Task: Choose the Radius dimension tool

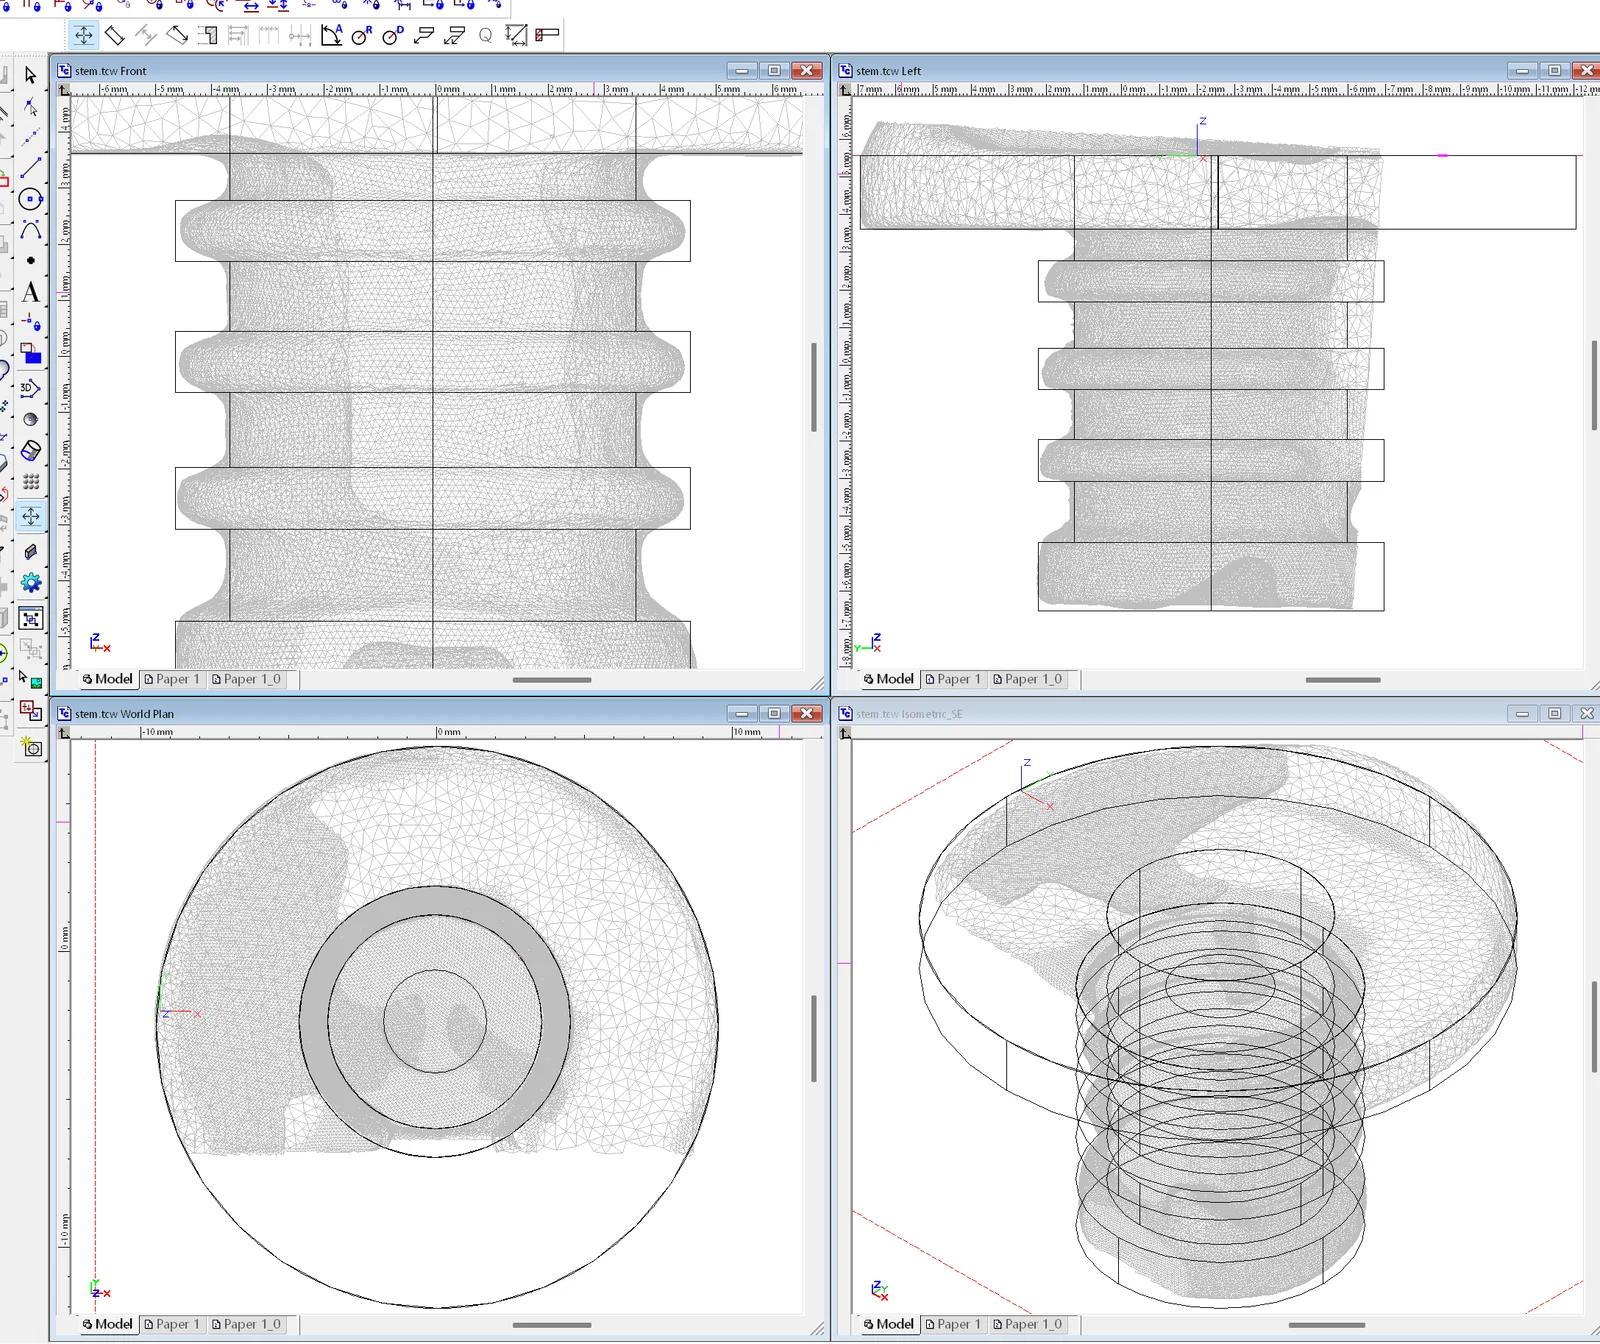Action: [x=362, y=35]
